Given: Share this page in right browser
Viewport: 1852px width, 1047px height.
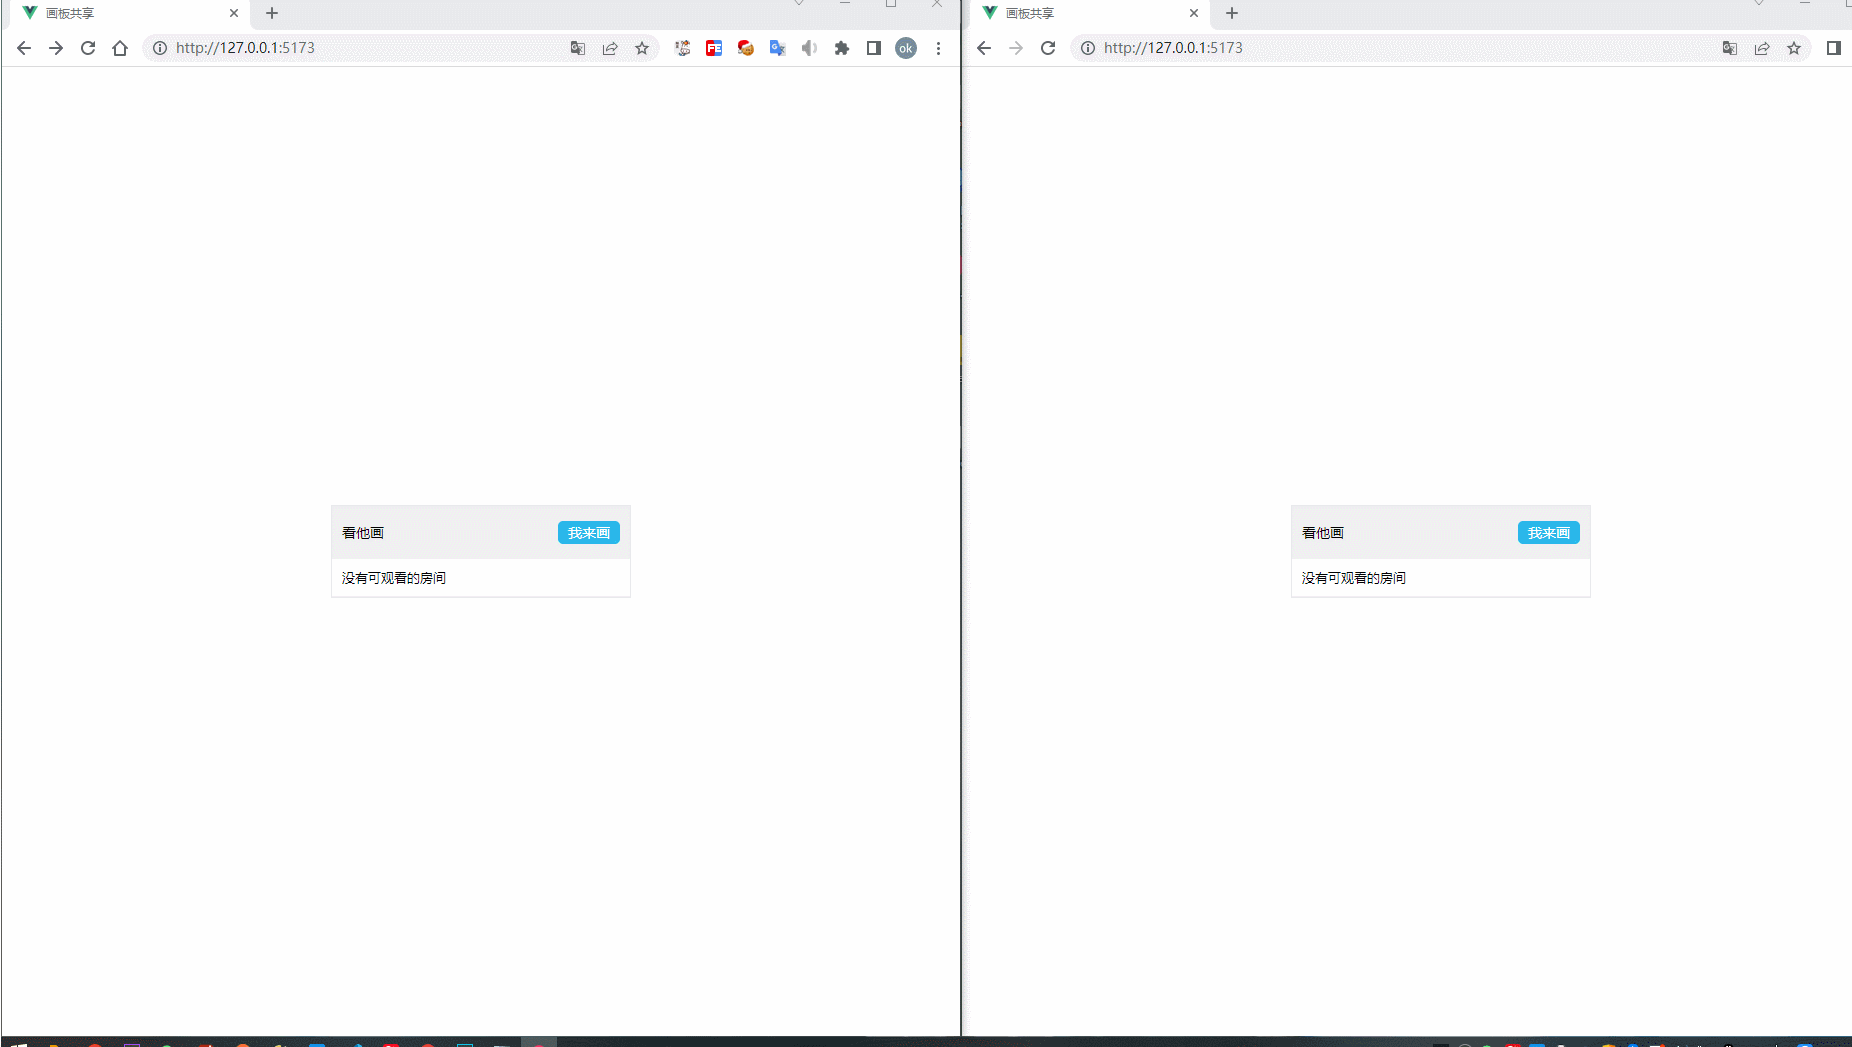Looking at the screenshot, I should 1762,48.
